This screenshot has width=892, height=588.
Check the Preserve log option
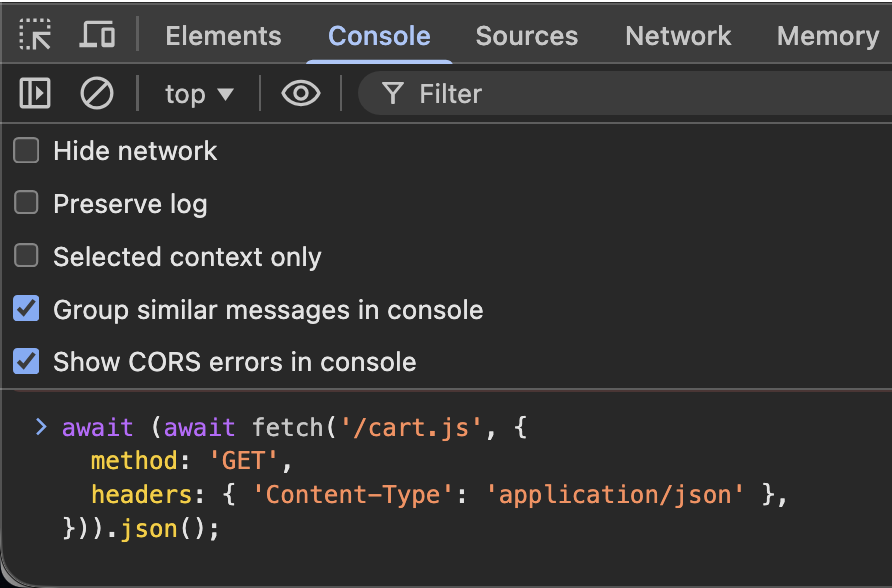[x=26, y=204]
